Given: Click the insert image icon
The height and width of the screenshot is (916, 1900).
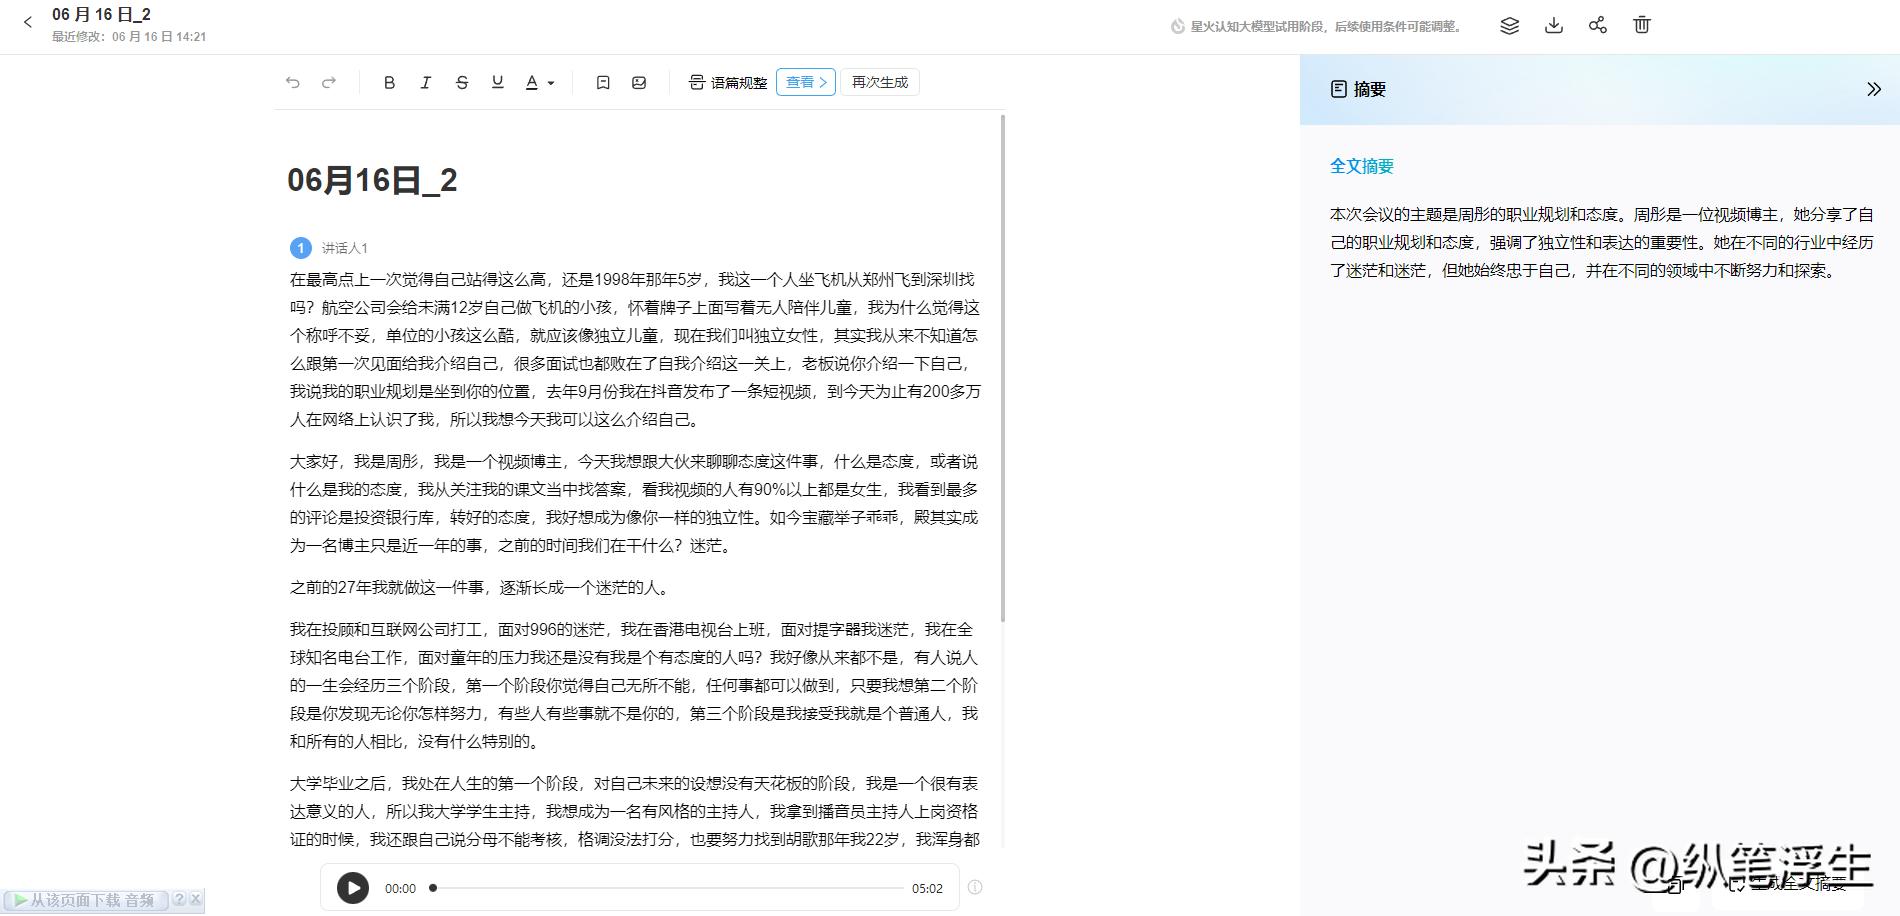Looking at the screenshot, I should pyautogui.click(x=639, y=83).
